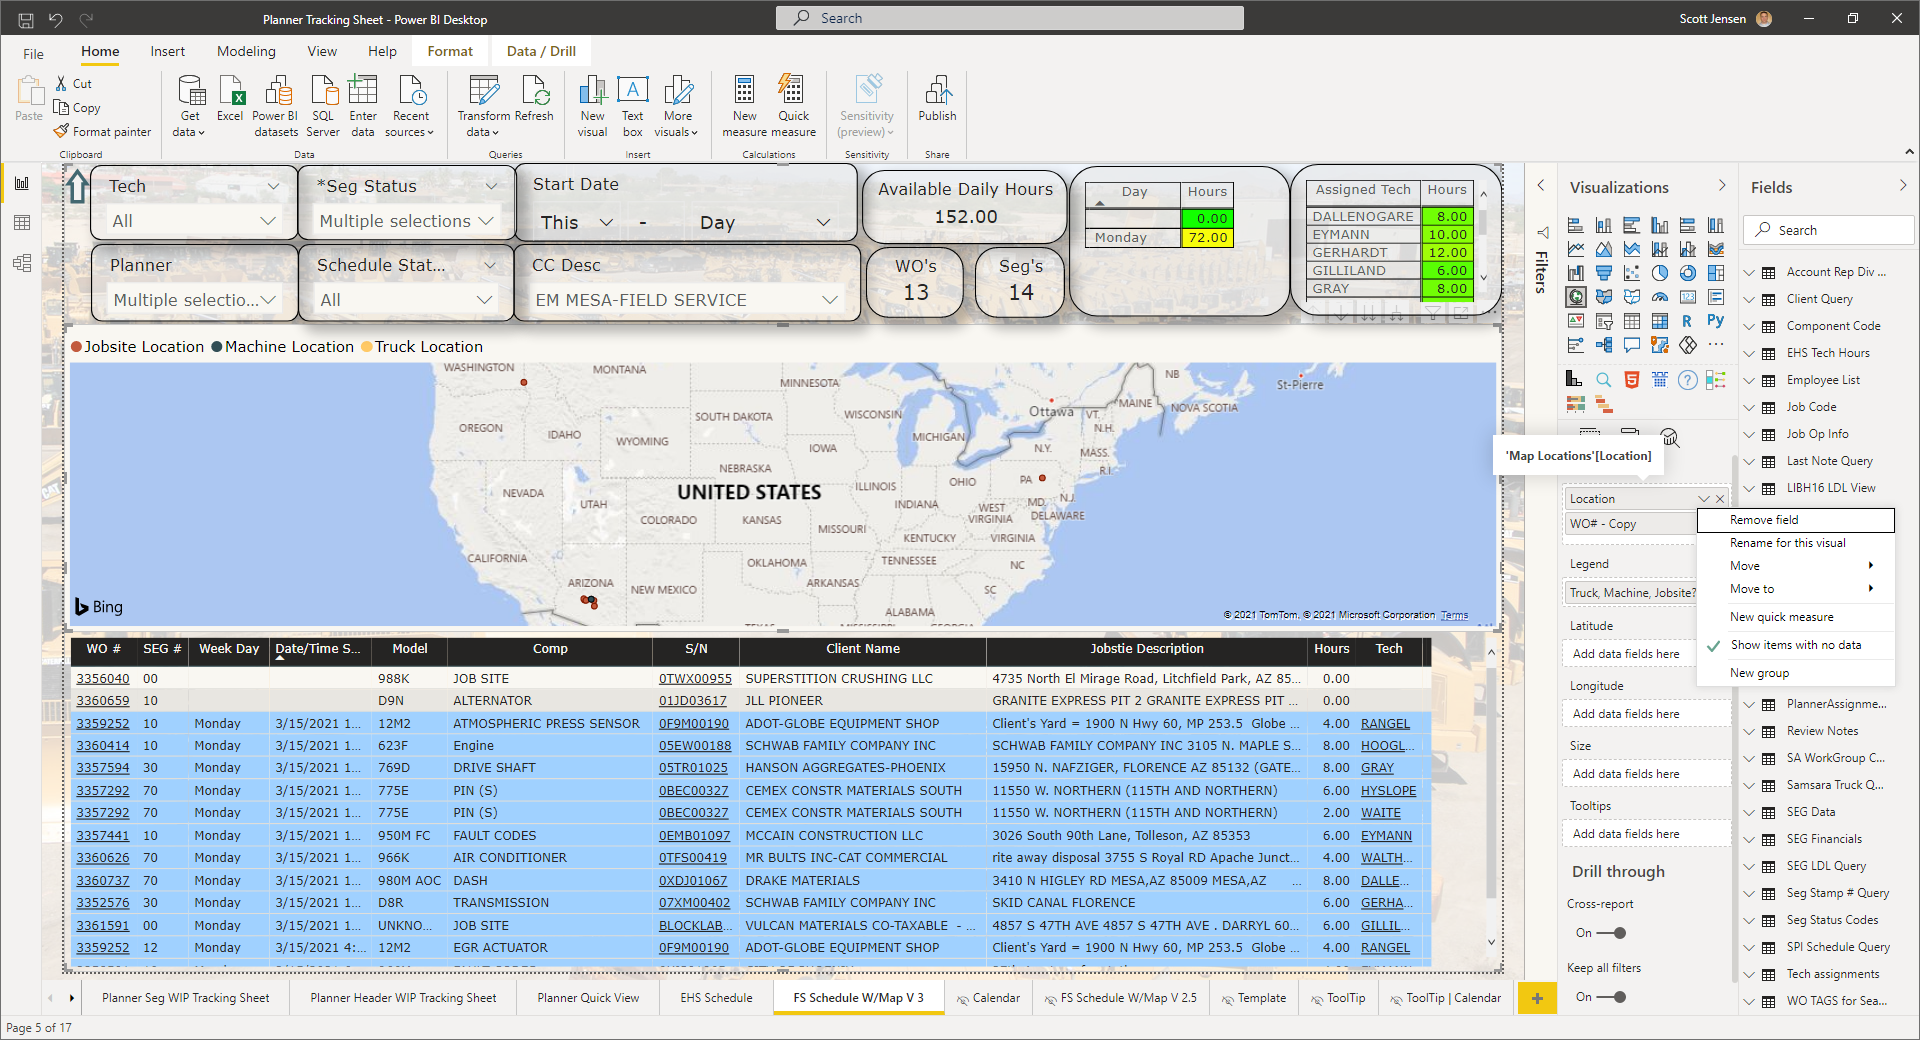The image size is (1920, 1040).
Task: Switch to Data view sidebar icon
Action: coord(22,223)
